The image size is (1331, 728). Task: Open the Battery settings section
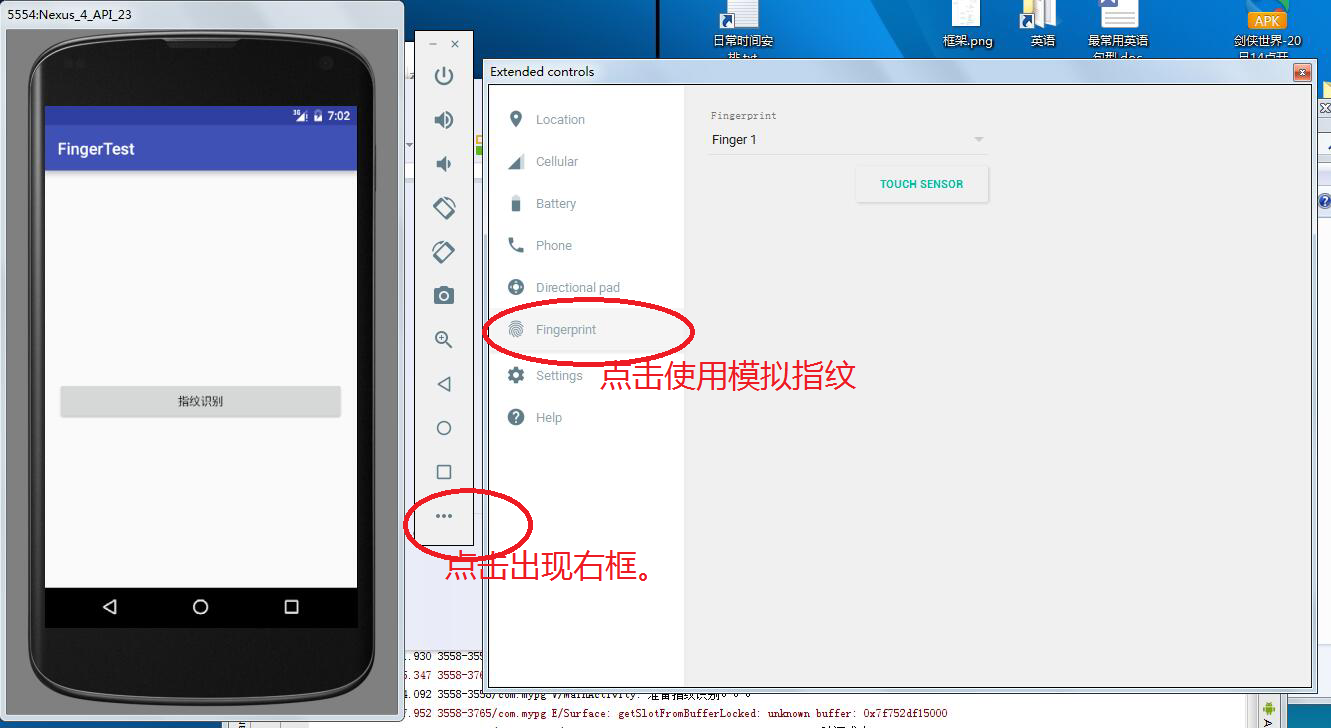point(555,204)
